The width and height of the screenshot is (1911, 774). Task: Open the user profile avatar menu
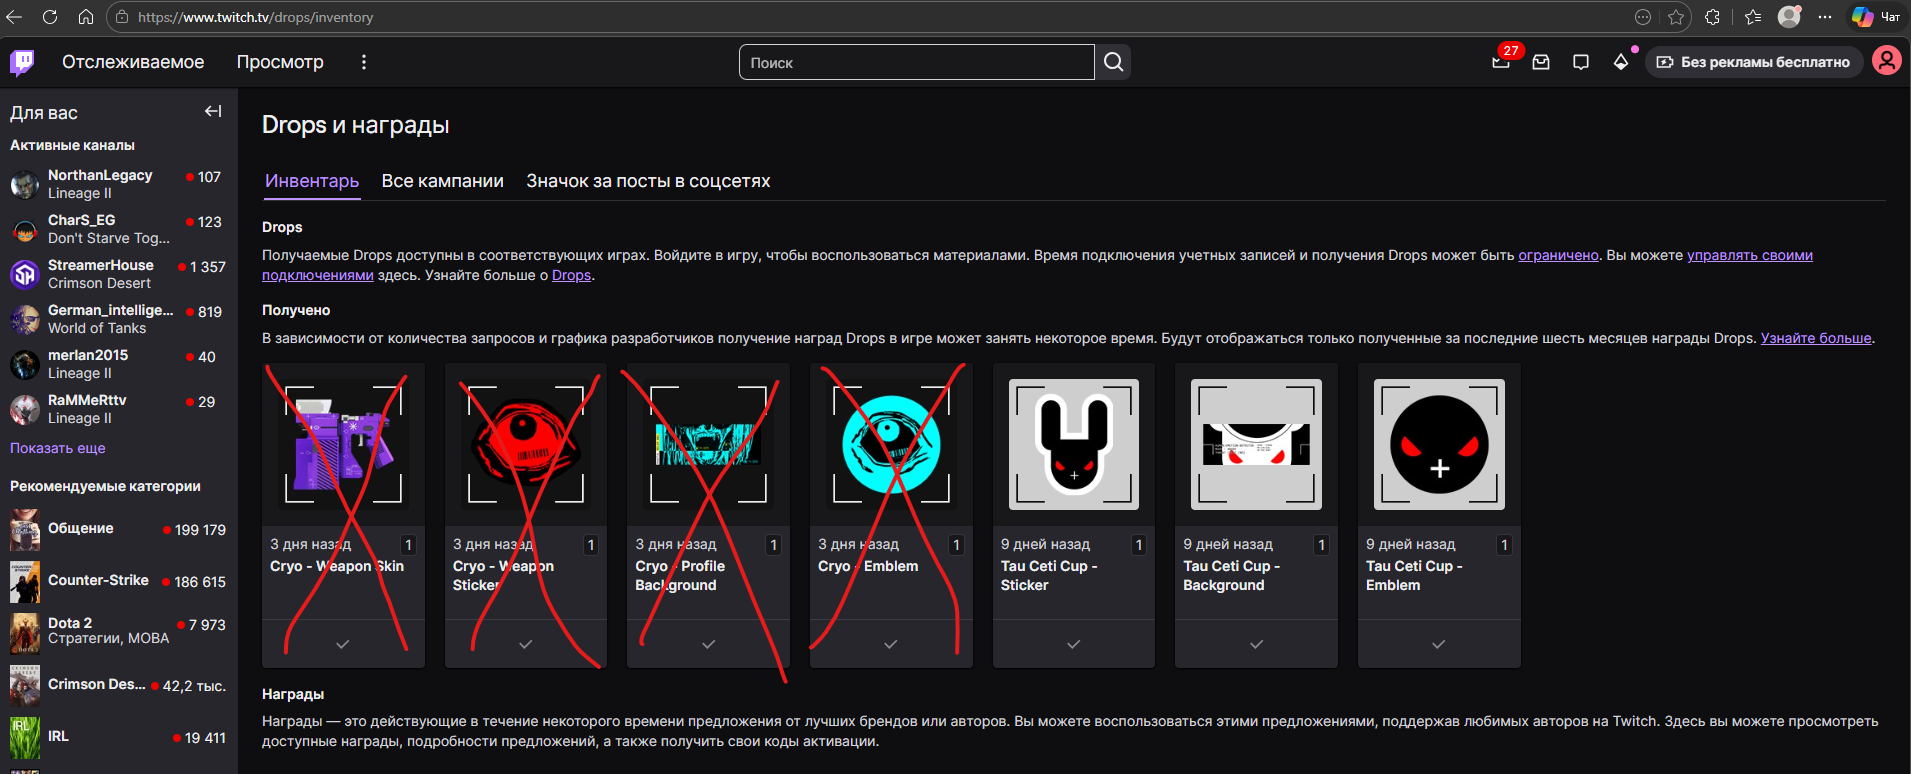click(1886, 61)
